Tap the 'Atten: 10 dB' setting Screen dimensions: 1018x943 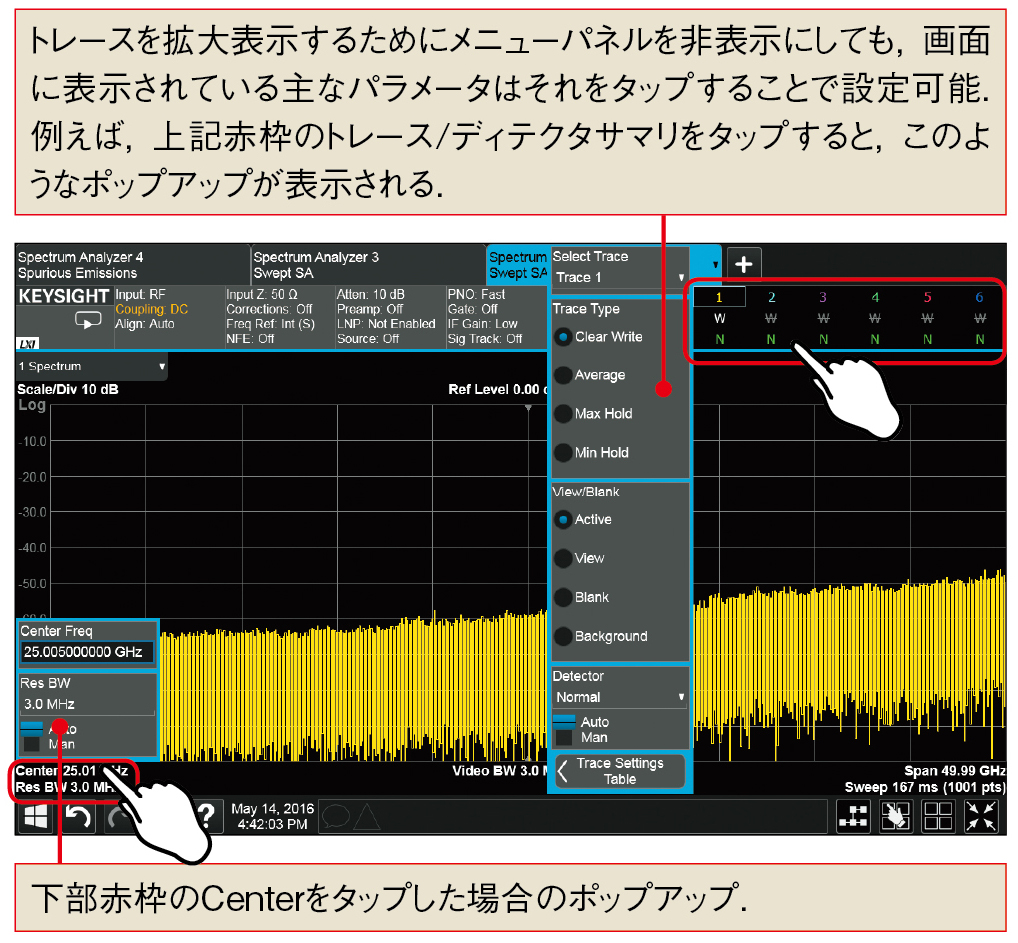[x=371, y=295]
